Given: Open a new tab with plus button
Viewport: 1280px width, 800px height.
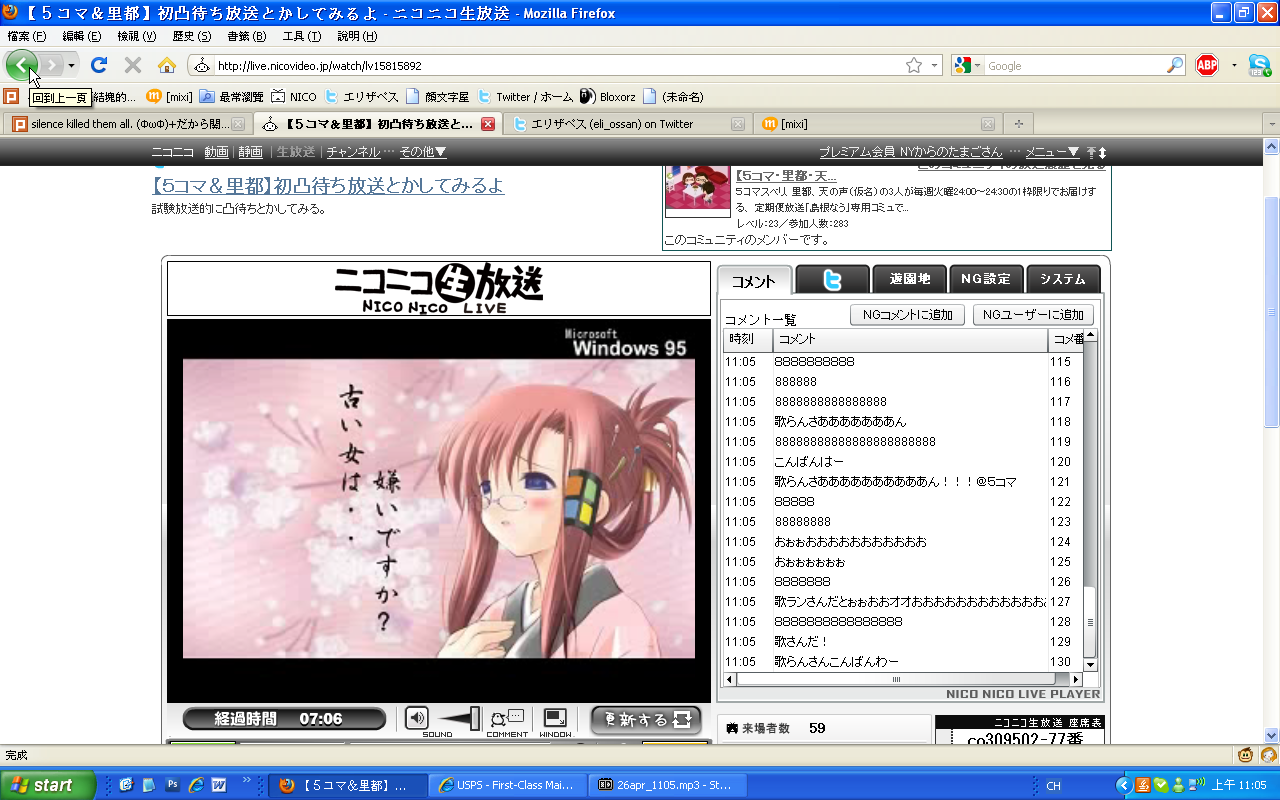Looking at the screenshot, I should tap(1019, 124).
